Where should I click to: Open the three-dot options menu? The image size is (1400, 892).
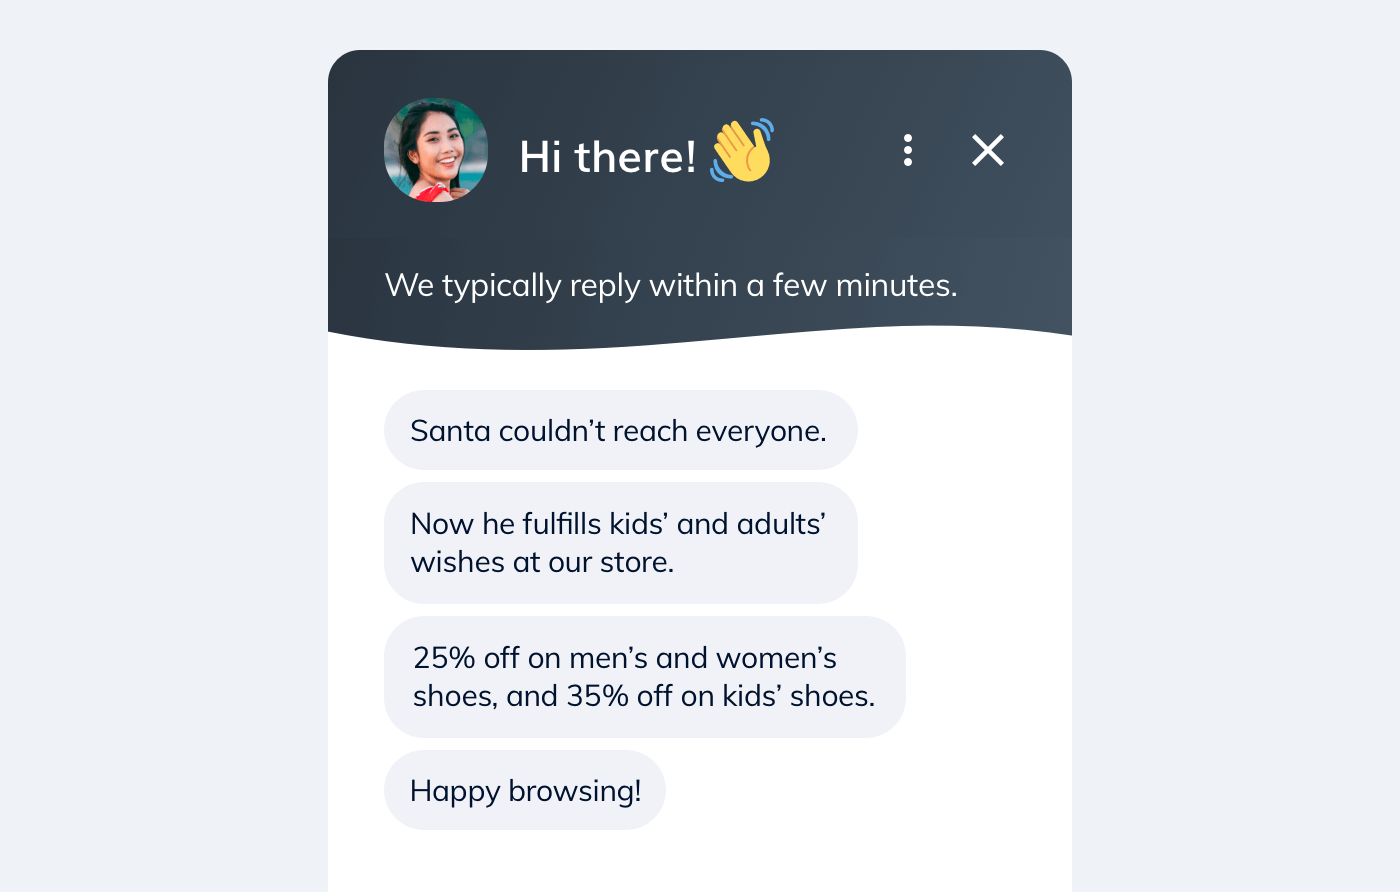[x=908, y=150]
